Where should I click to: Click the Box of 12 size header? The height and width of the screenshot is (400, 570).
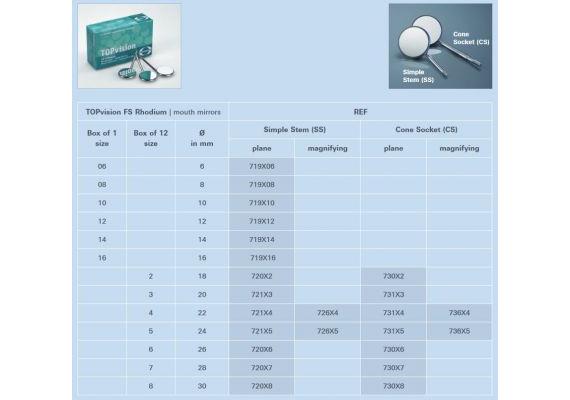150,138
